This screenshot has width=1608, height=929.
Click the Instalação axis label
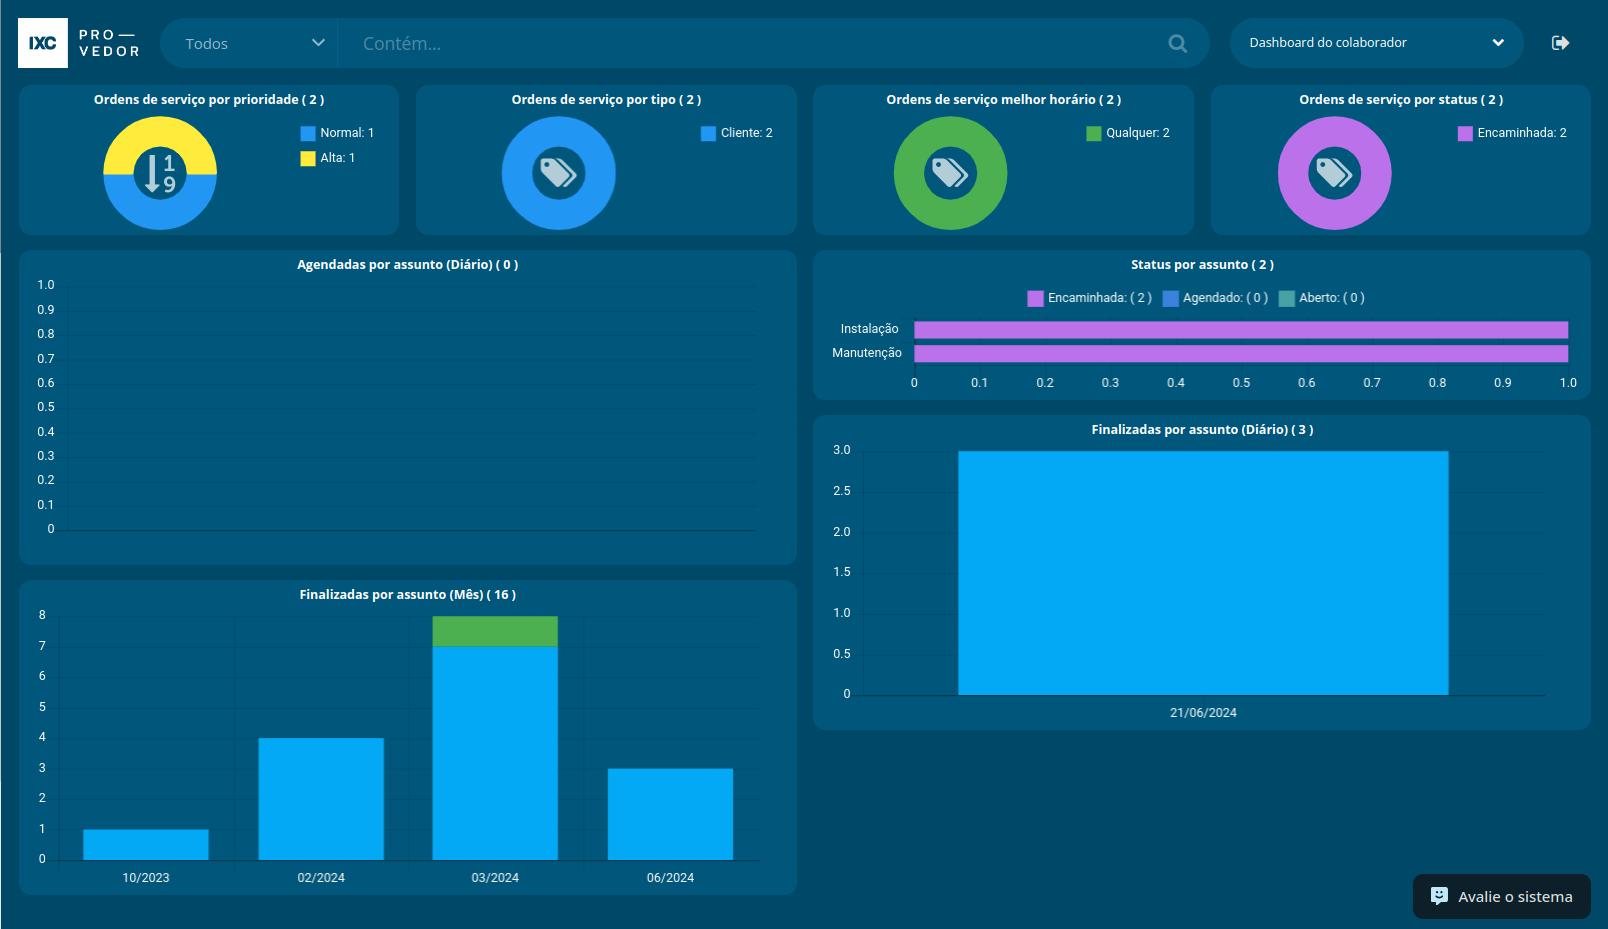[869, 329]
